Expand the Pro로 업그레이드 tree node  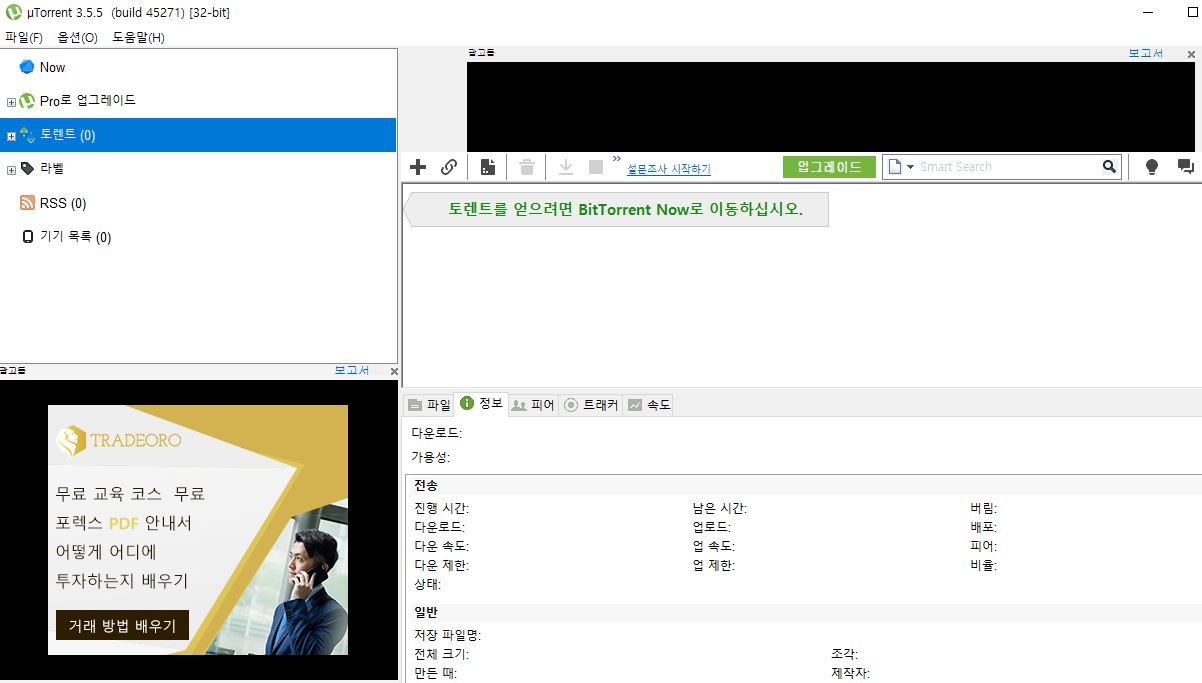(11, 102)
